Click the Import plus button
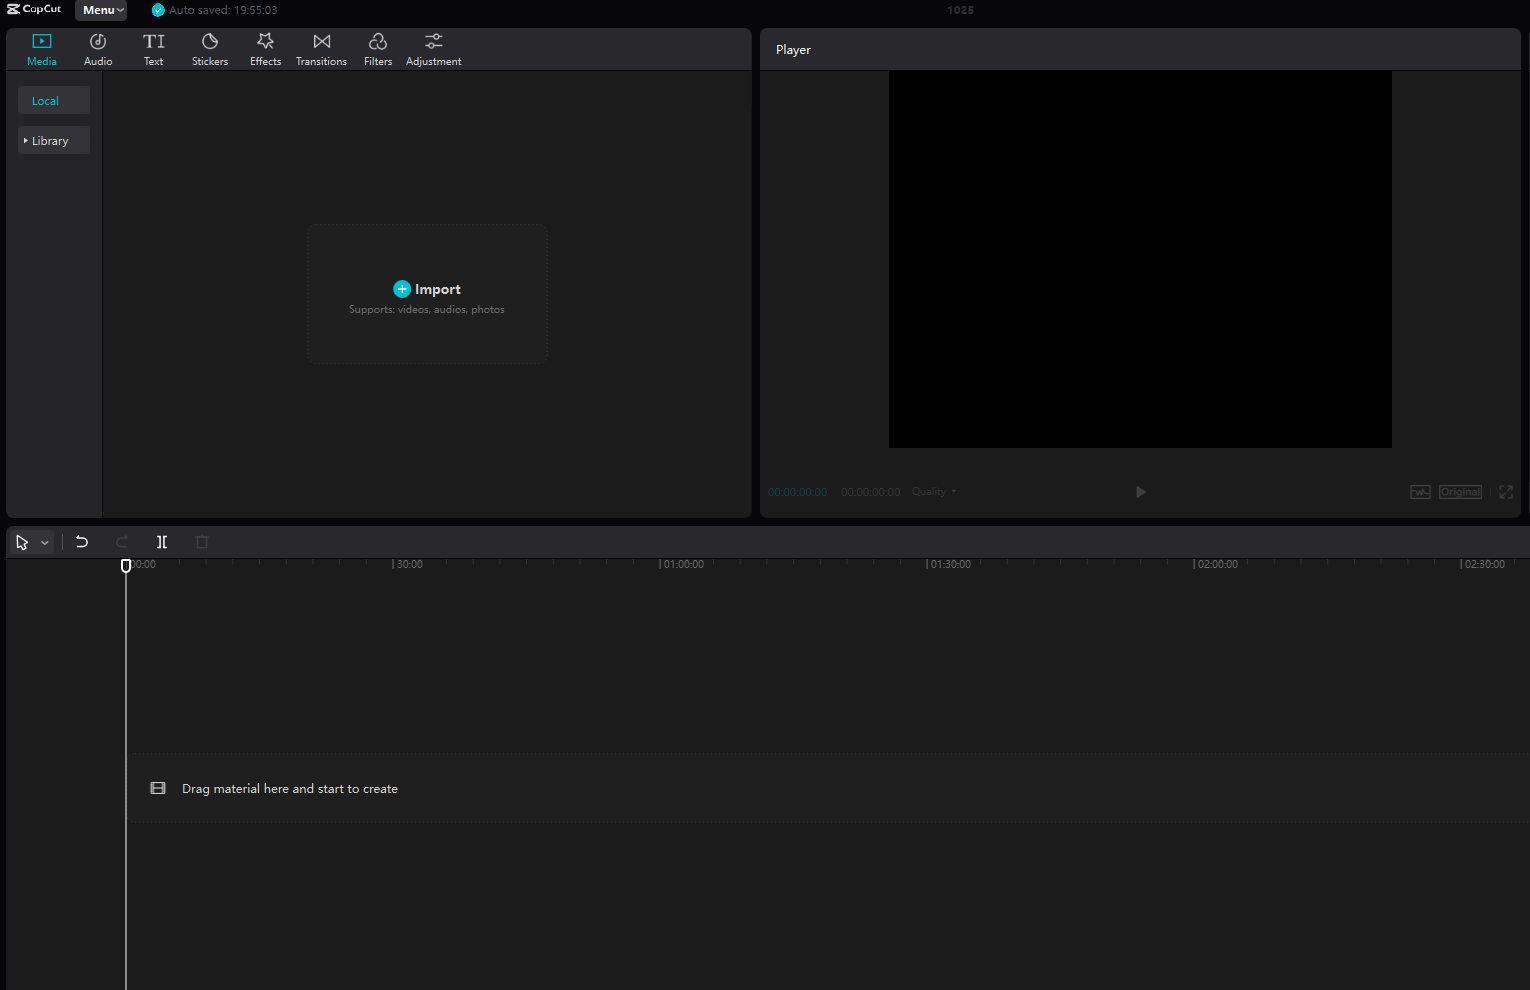 (402, 289)
